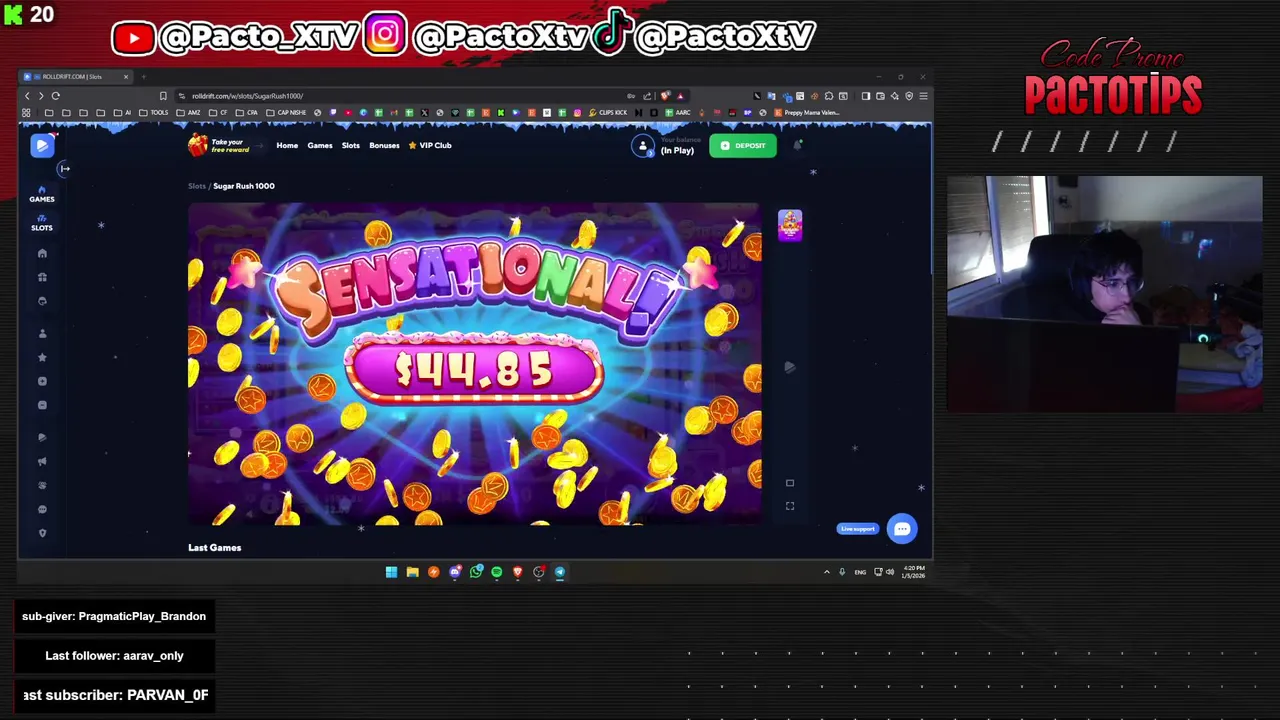Open the browser hamburger main menu
The height and width of the screenshot is (720, 1280).
(x=923, y=96)
